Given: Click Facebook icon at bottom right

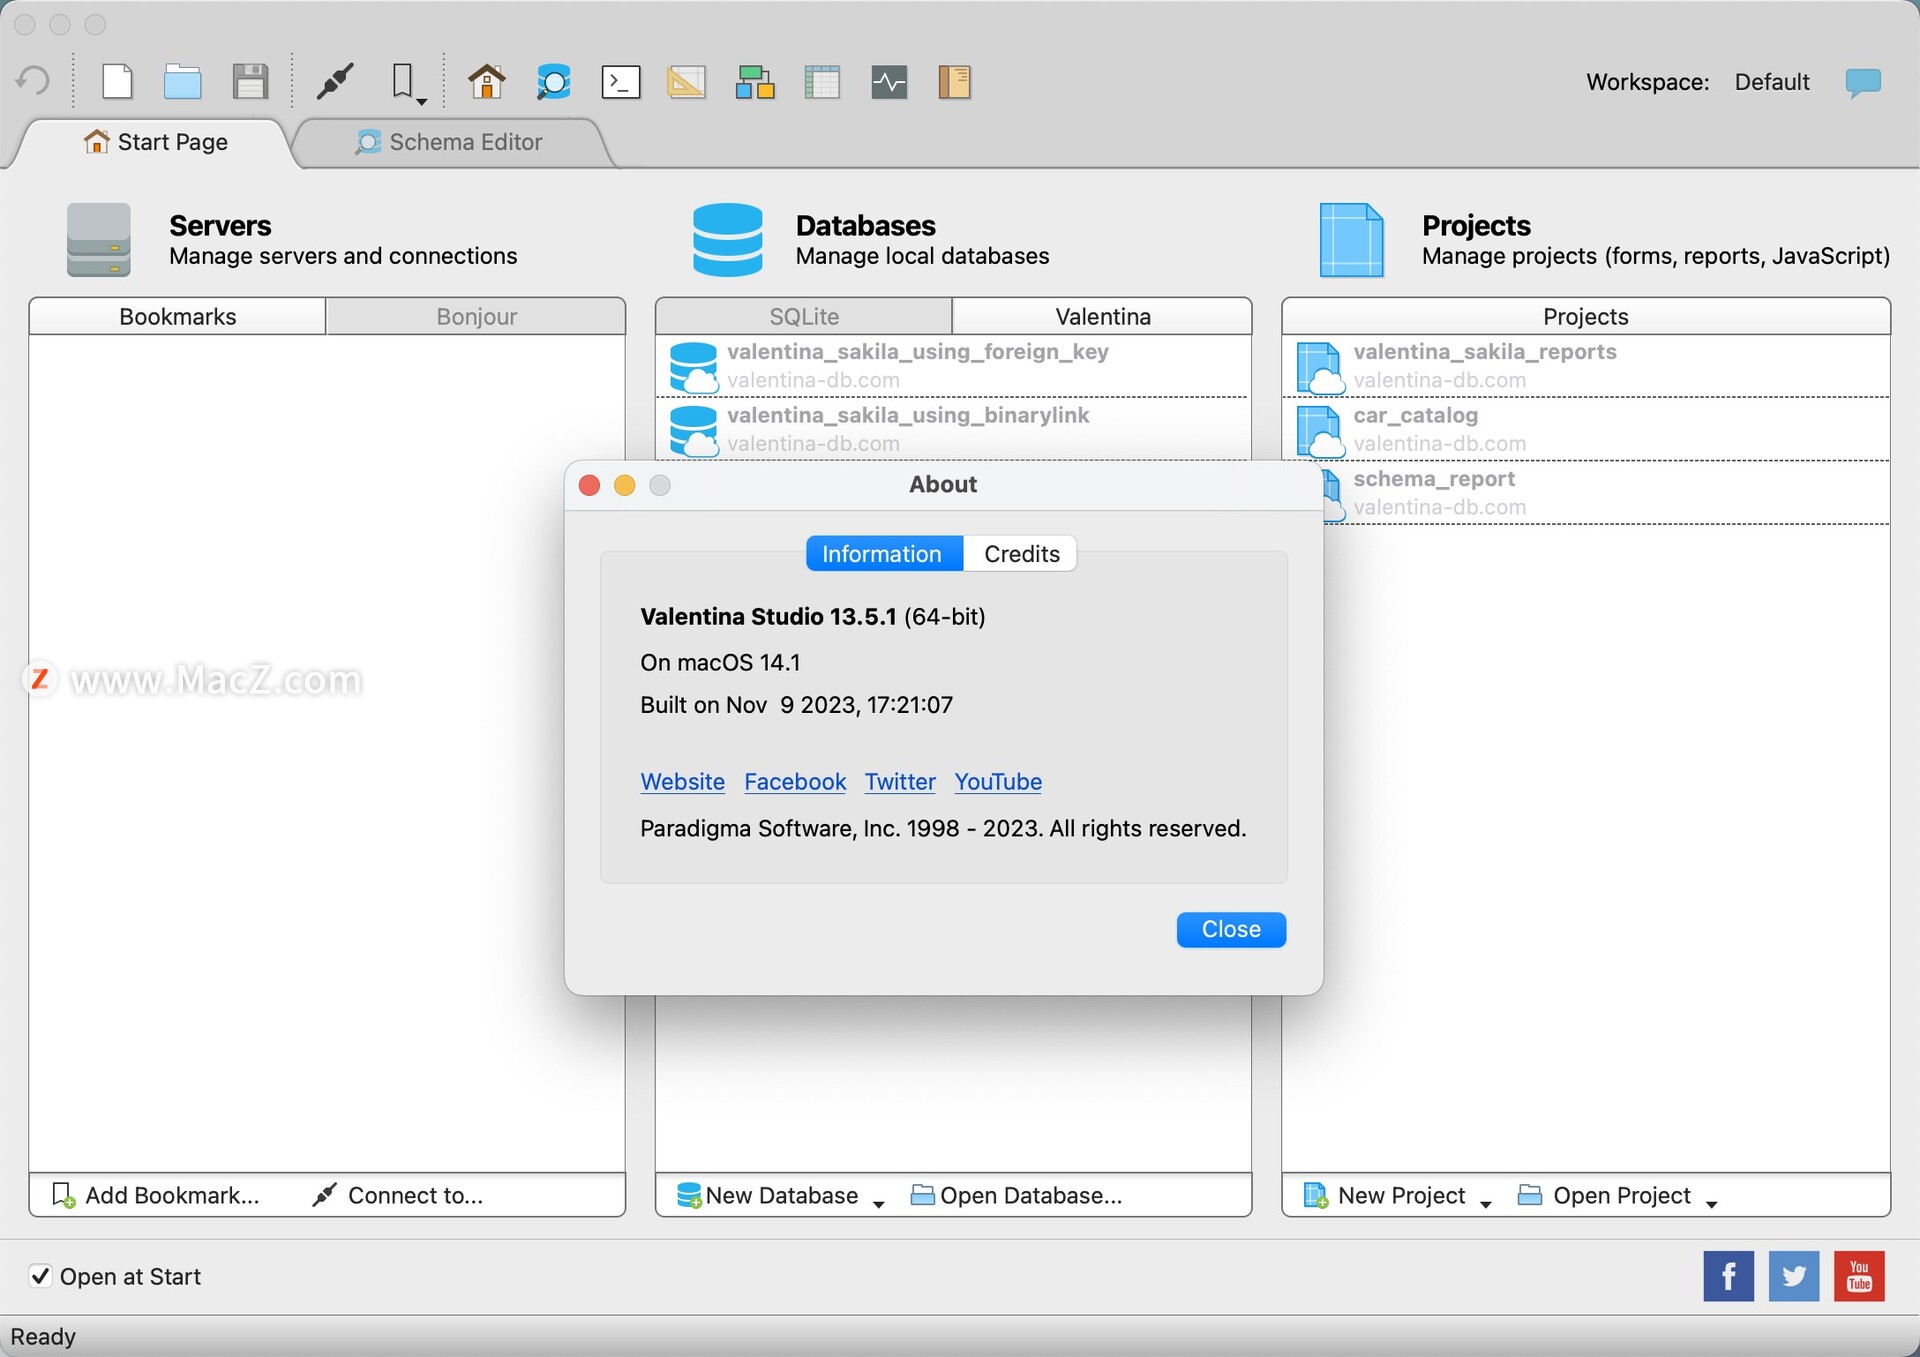Looking at the screenshot, I should click(1728, 1276).
